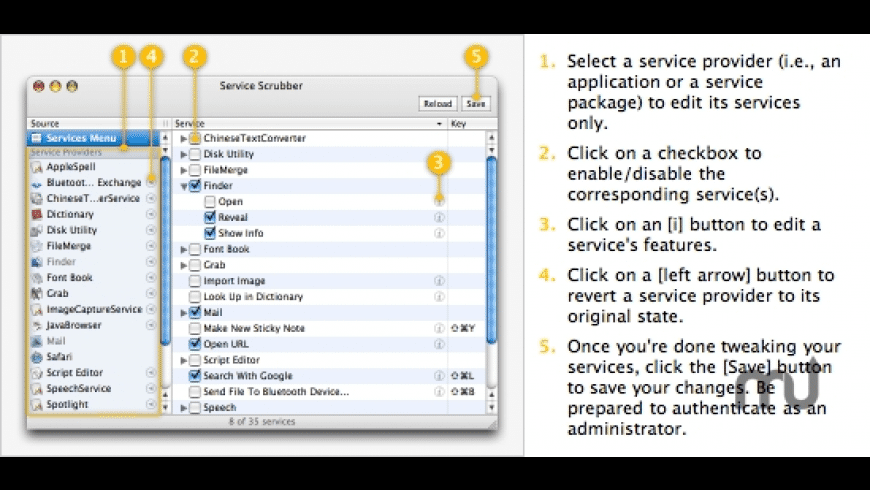Screen dimensions: 870x490
Task: Click the Grab provider icon
Action: [x=37, y=294]
